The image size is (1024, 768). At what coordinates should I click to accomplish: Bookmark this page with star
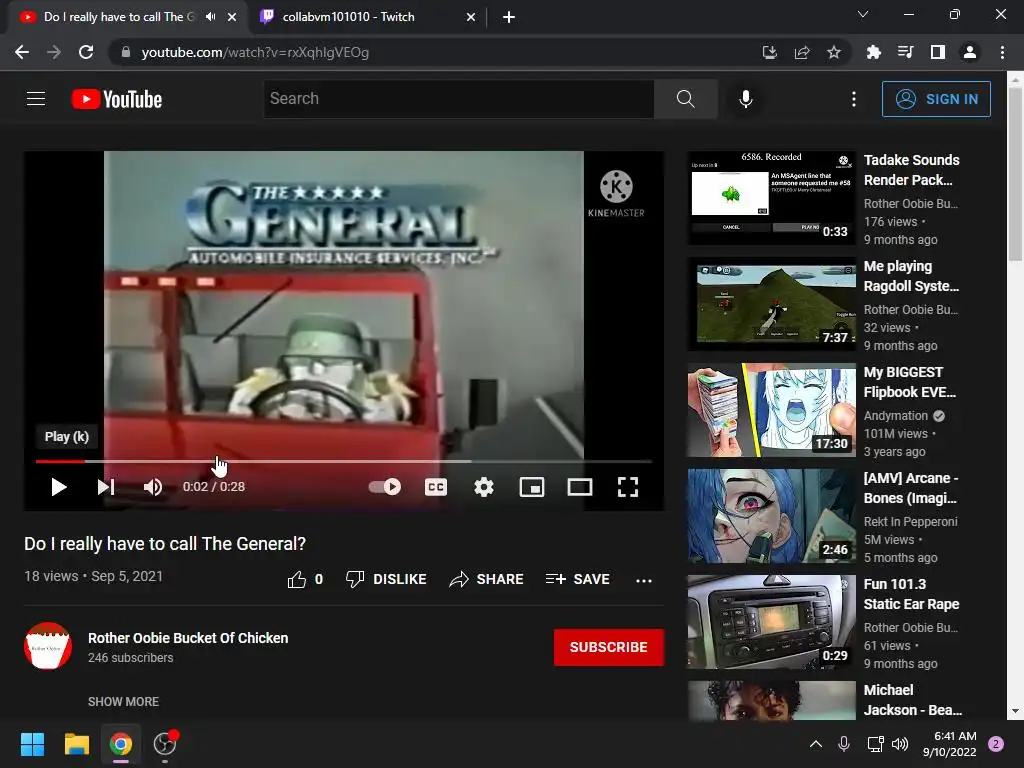click(x=834, y=52)
